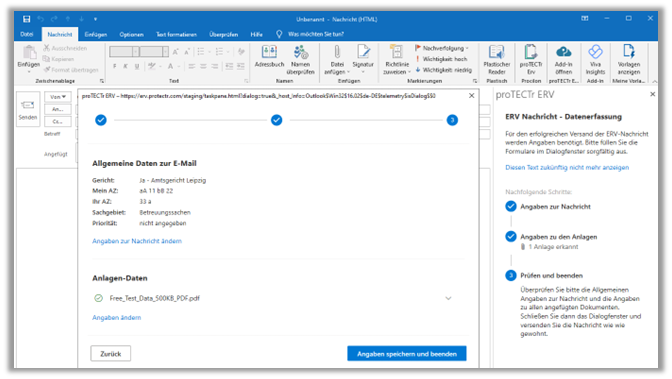Expand the Free_Test_Data_500KB_PDF.pdf attachment details

coord(448,298)
